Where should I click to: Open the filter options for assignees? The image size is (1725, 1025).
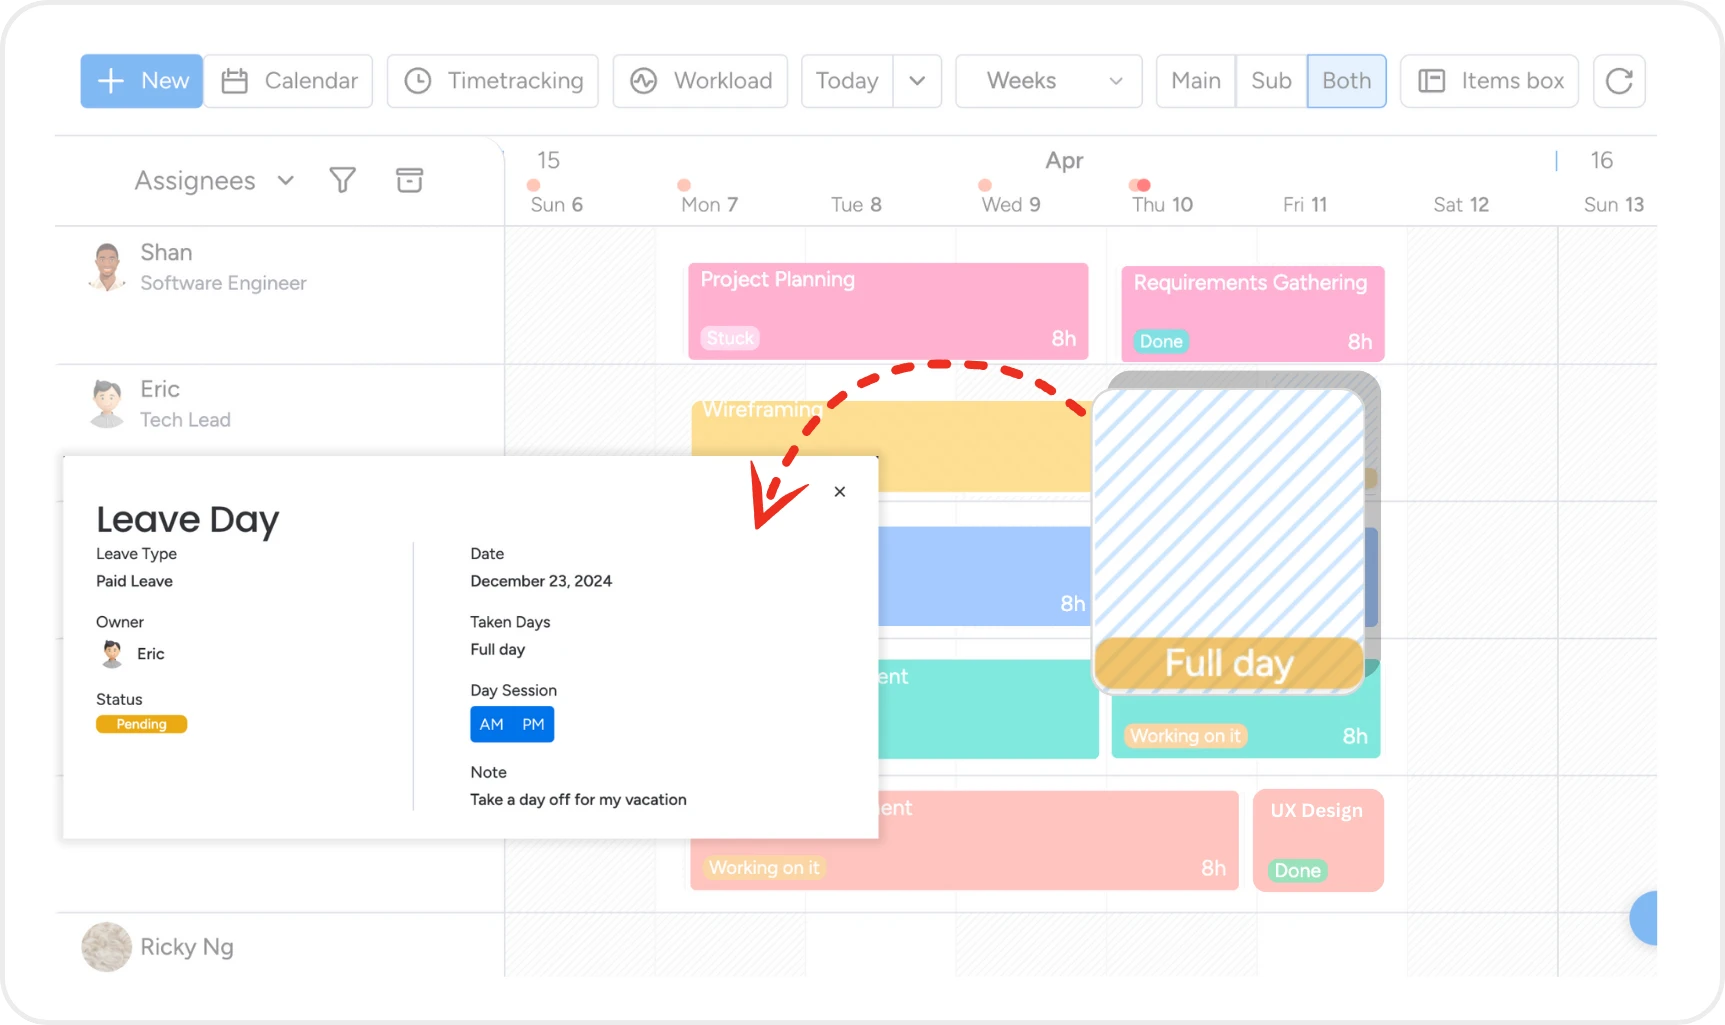[343, 180]
